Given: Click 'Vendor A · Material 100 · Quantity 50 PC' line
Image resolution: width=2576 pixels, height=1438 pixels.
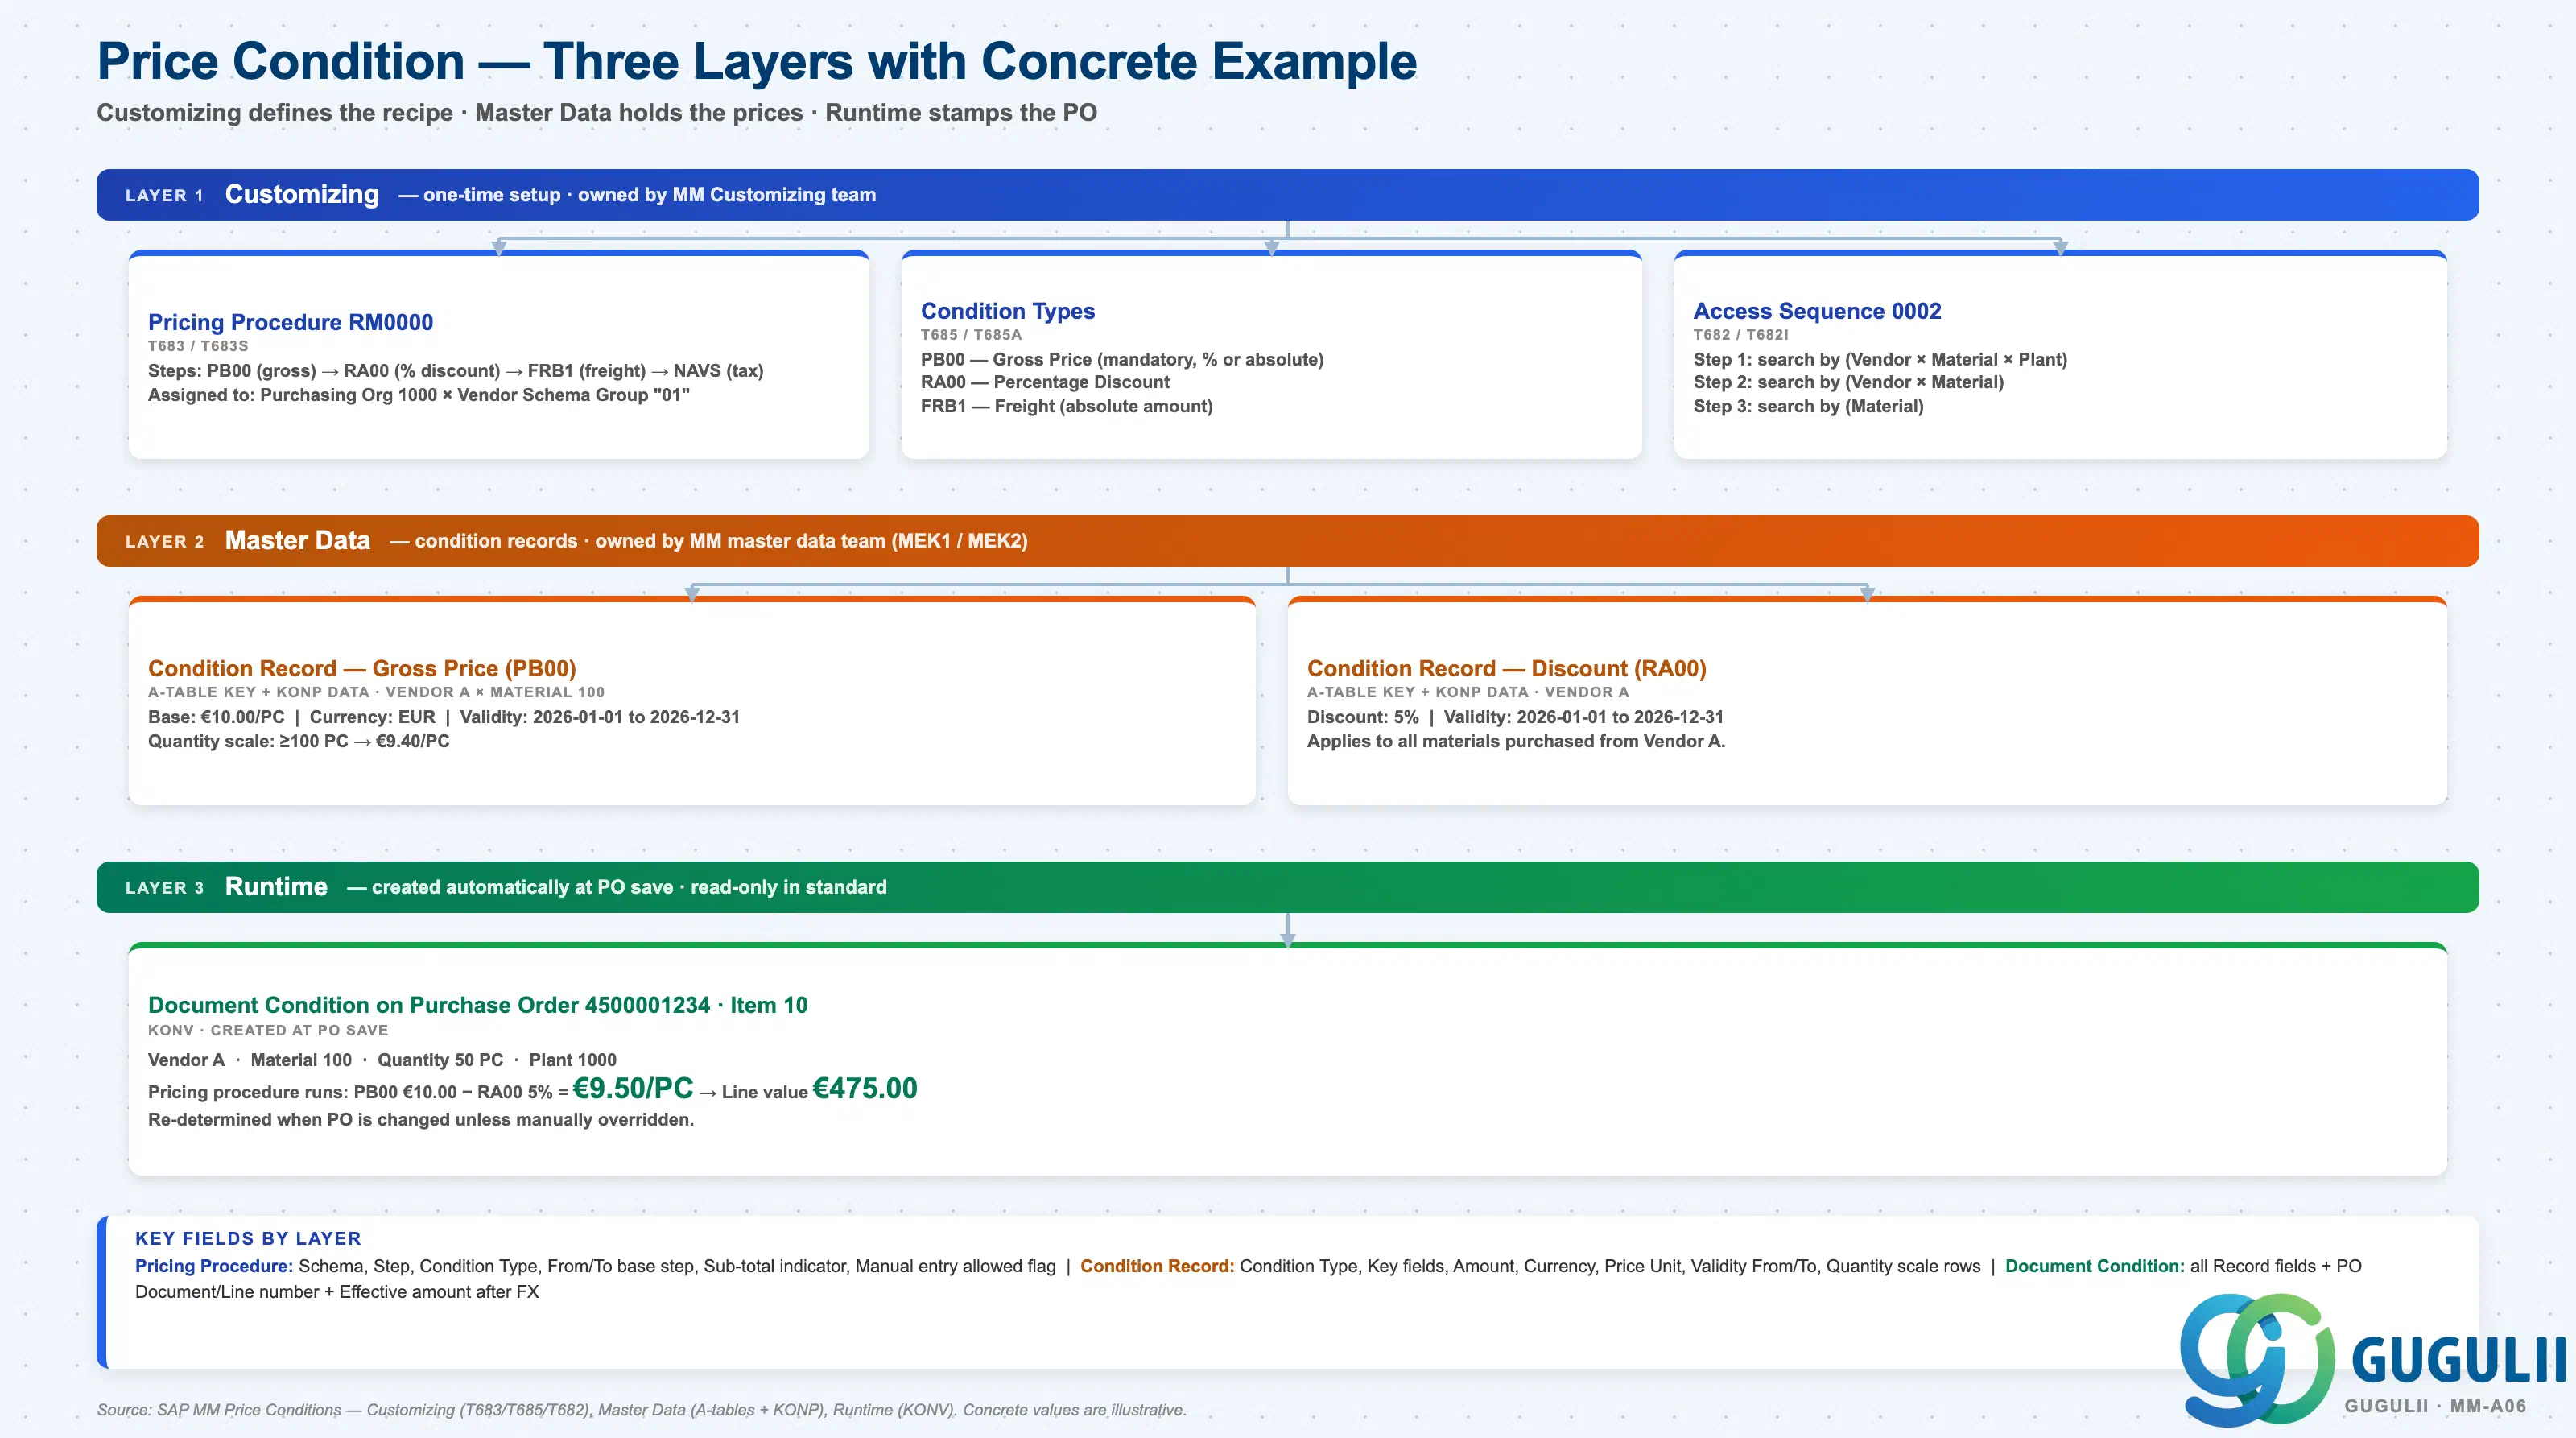Looking at the screenshot, I should [x=382, y=1060].
